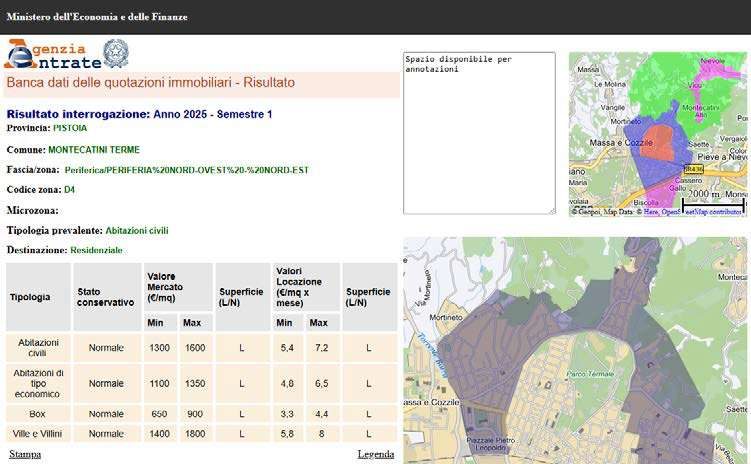Click the Parco Termale label on large map

[590, 374]
